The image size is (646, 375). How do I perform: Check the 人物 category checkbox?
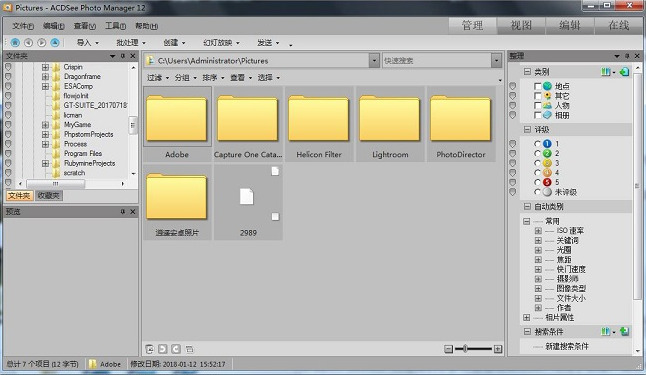[x=537, y=105]
